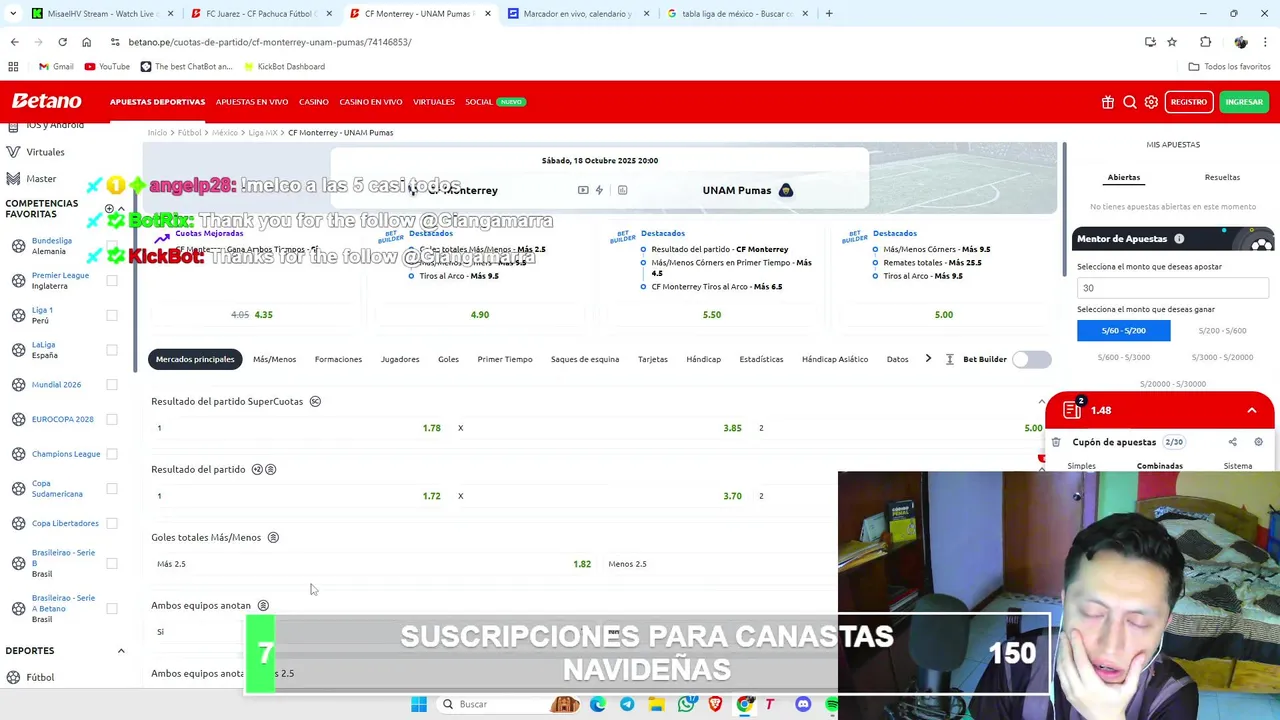Open the Fútbol breadcrumb link
1280x720 pixels.
pos(189,132)
